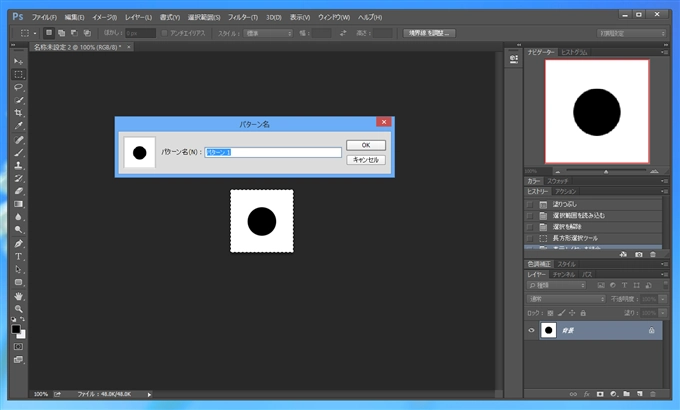Image resolution: width=680 pixels, height=410 pixels.
Task: Select the Dodge tool
Action: tap(18, 230)
